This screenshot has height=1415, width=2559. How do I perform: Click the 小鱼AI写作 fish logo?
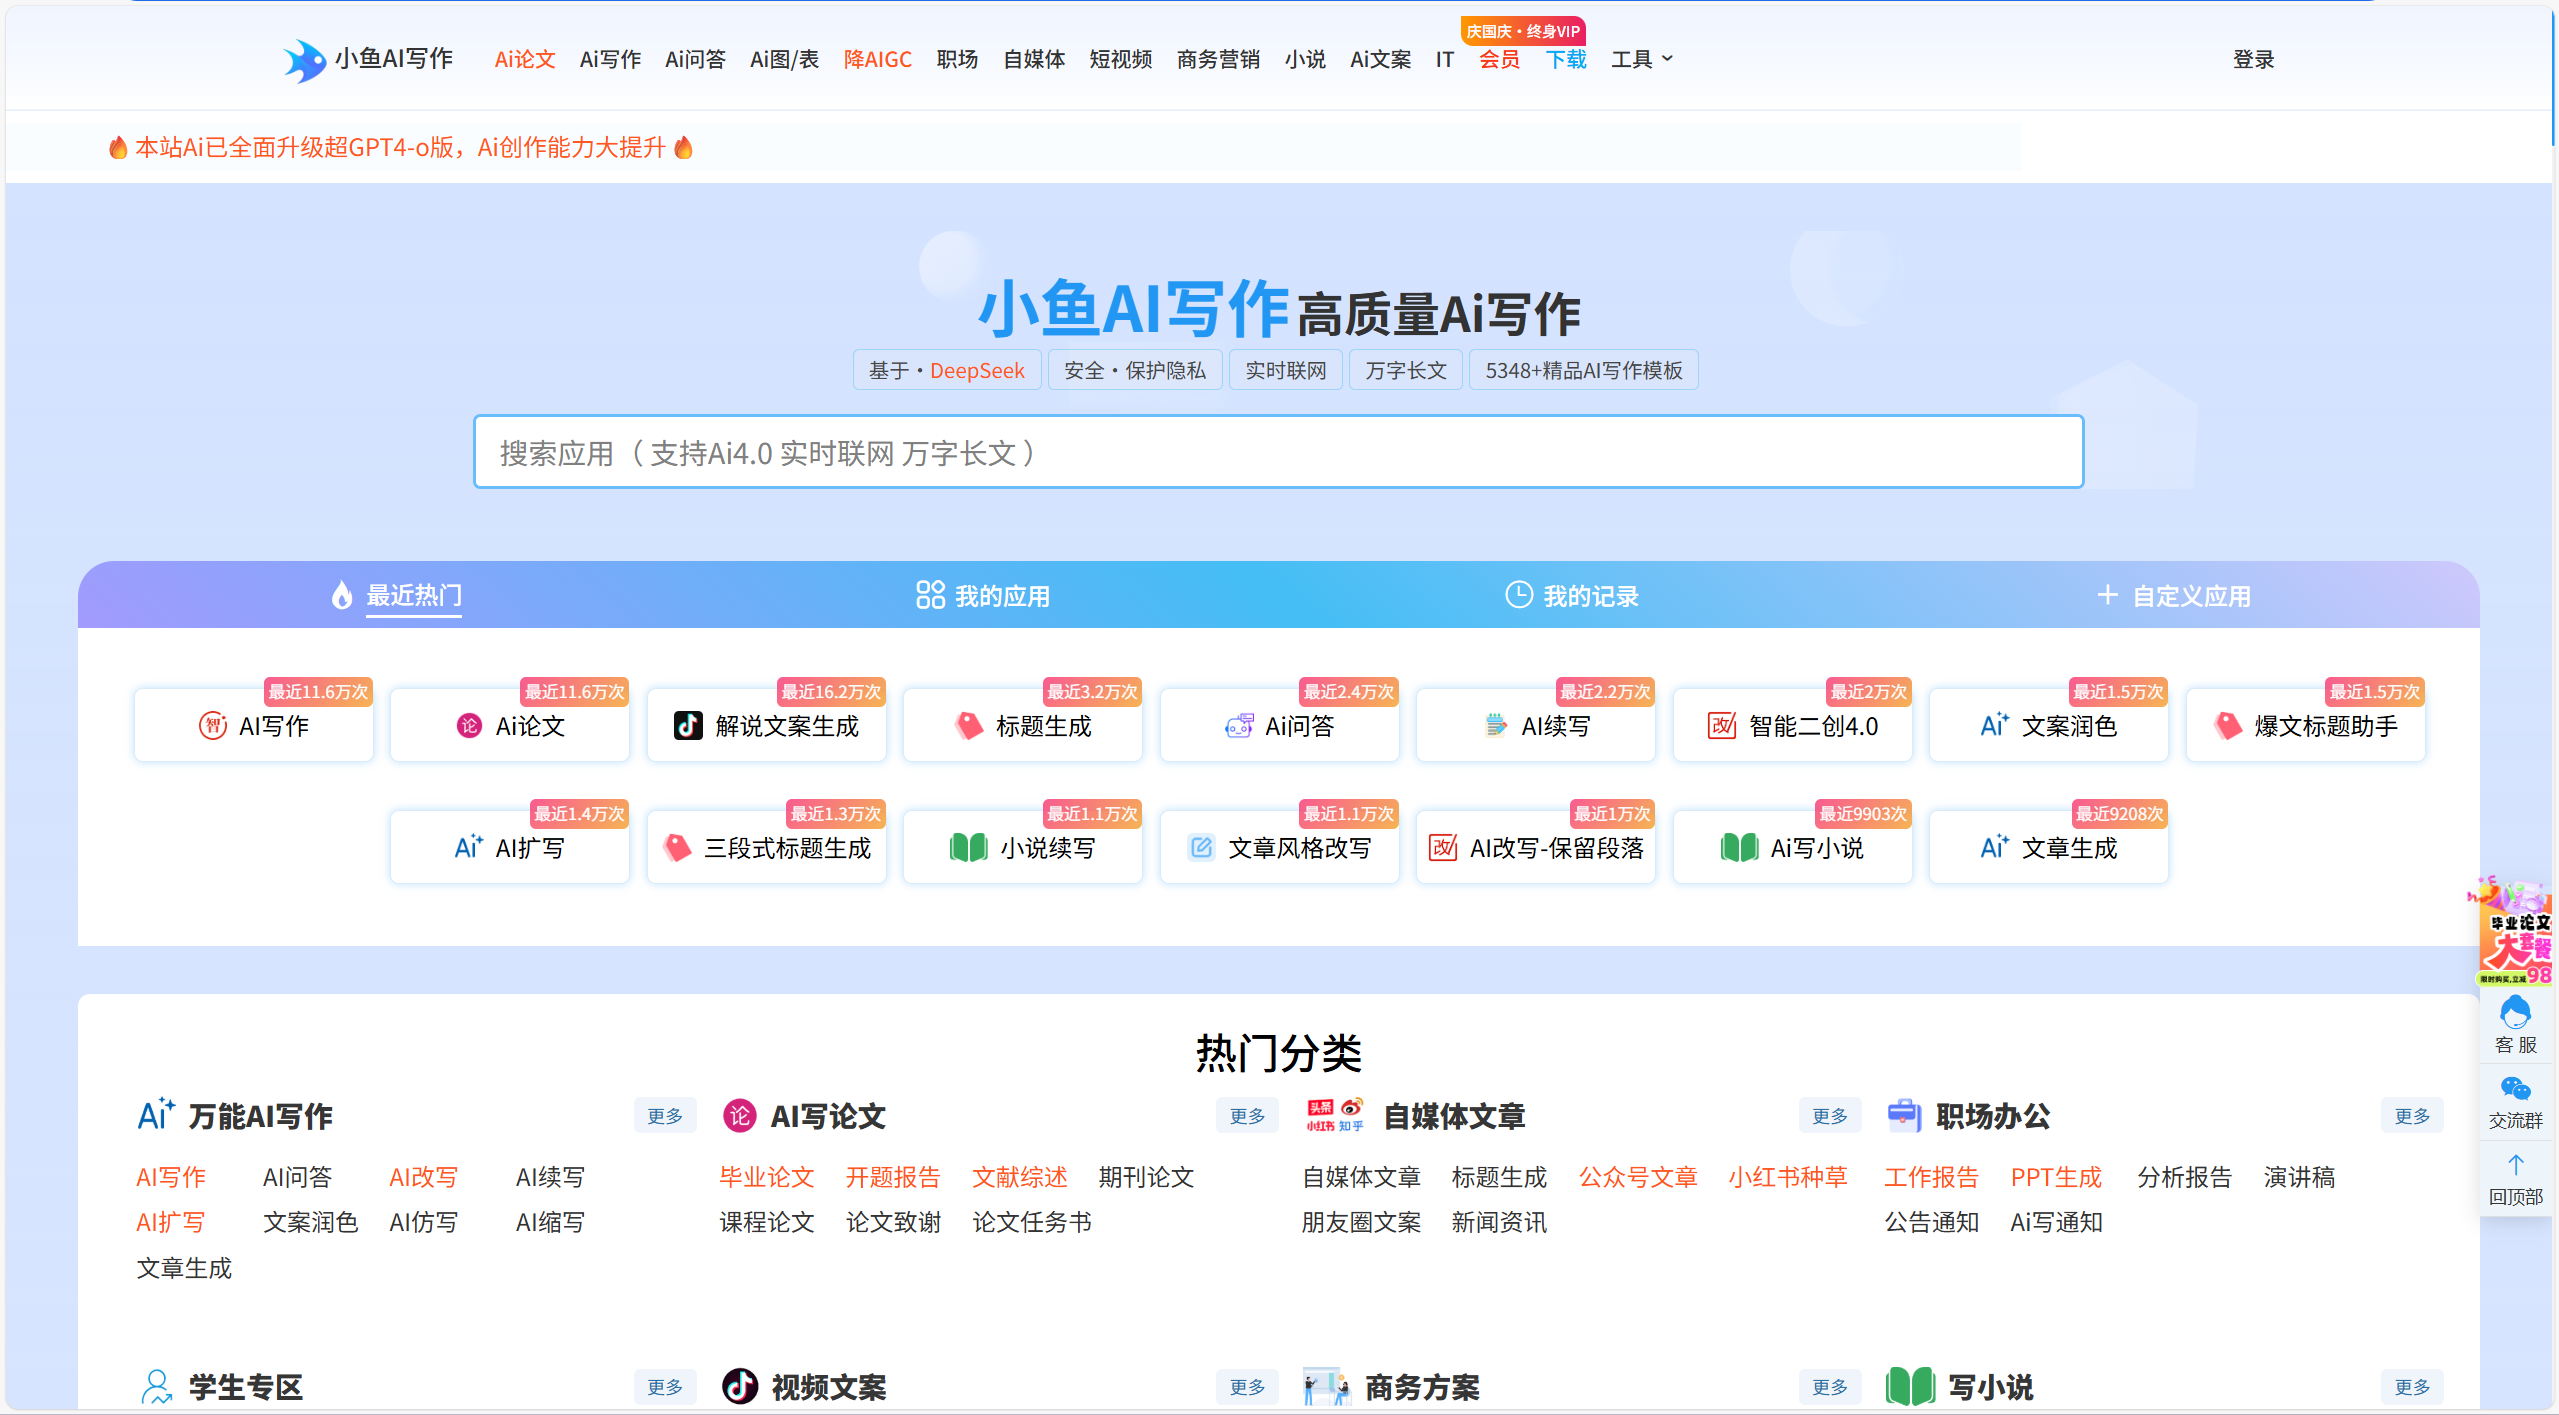(304, 60)
